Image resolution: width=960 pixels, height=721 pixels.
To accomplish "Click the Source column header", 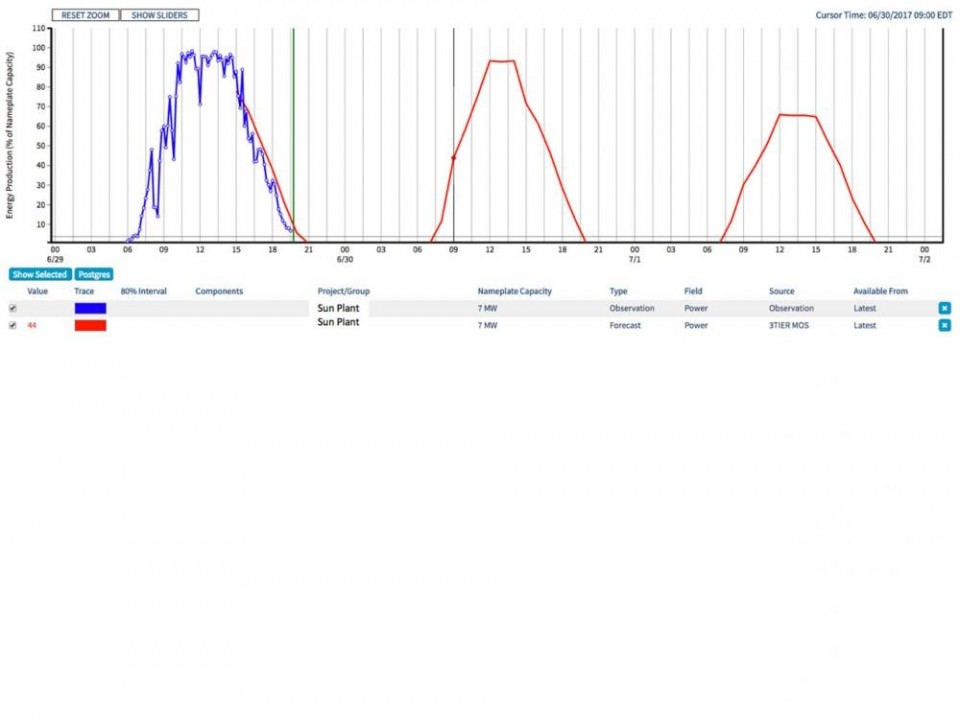I will click(781, 291).
